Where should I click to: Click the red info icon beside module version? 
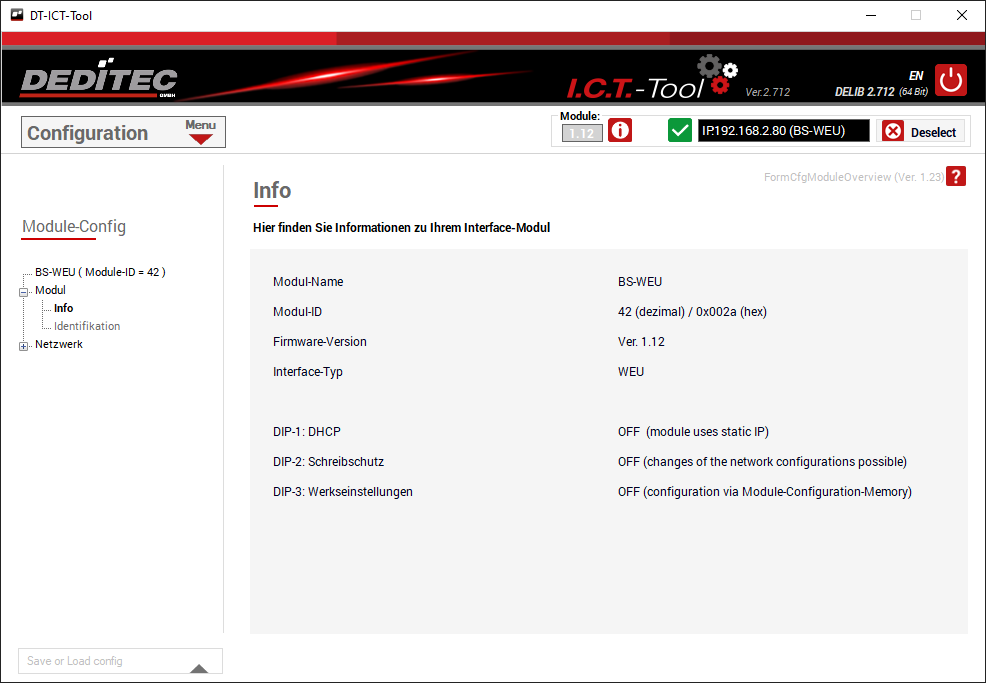(620, 131)
